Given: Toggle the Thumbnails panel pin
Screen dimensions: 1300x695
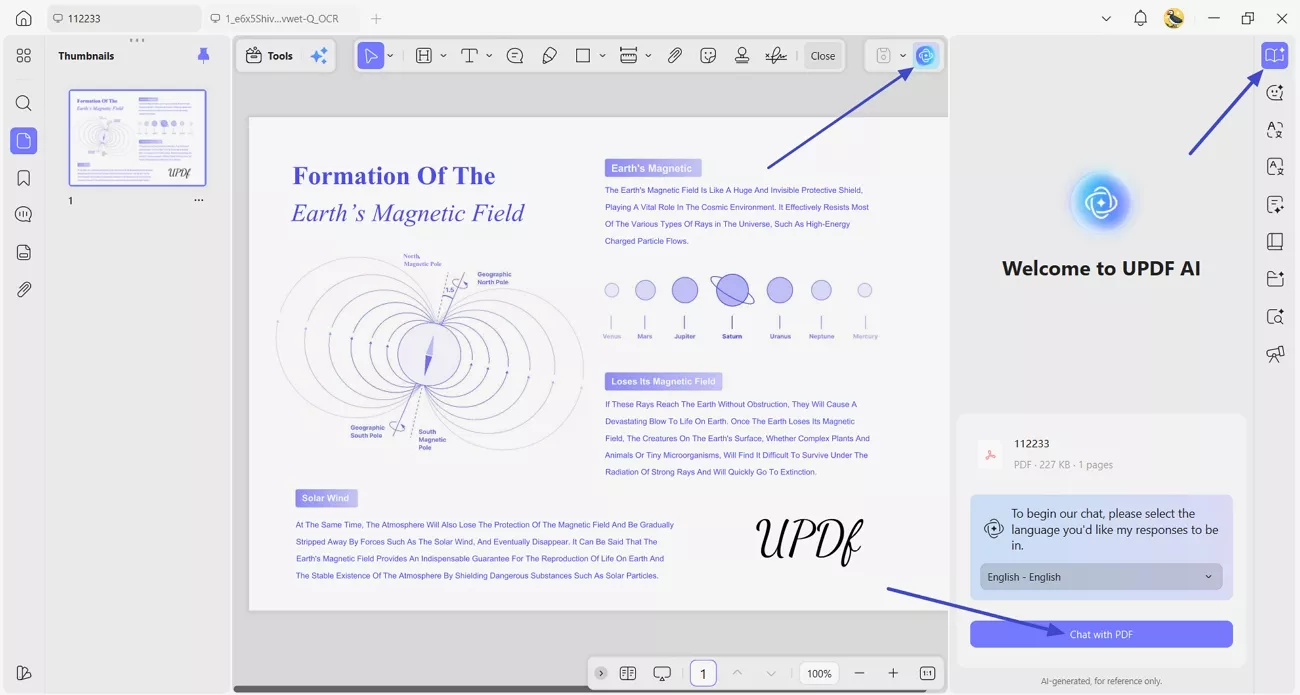Looking at the screenshot, I should (x=204, y=56).
